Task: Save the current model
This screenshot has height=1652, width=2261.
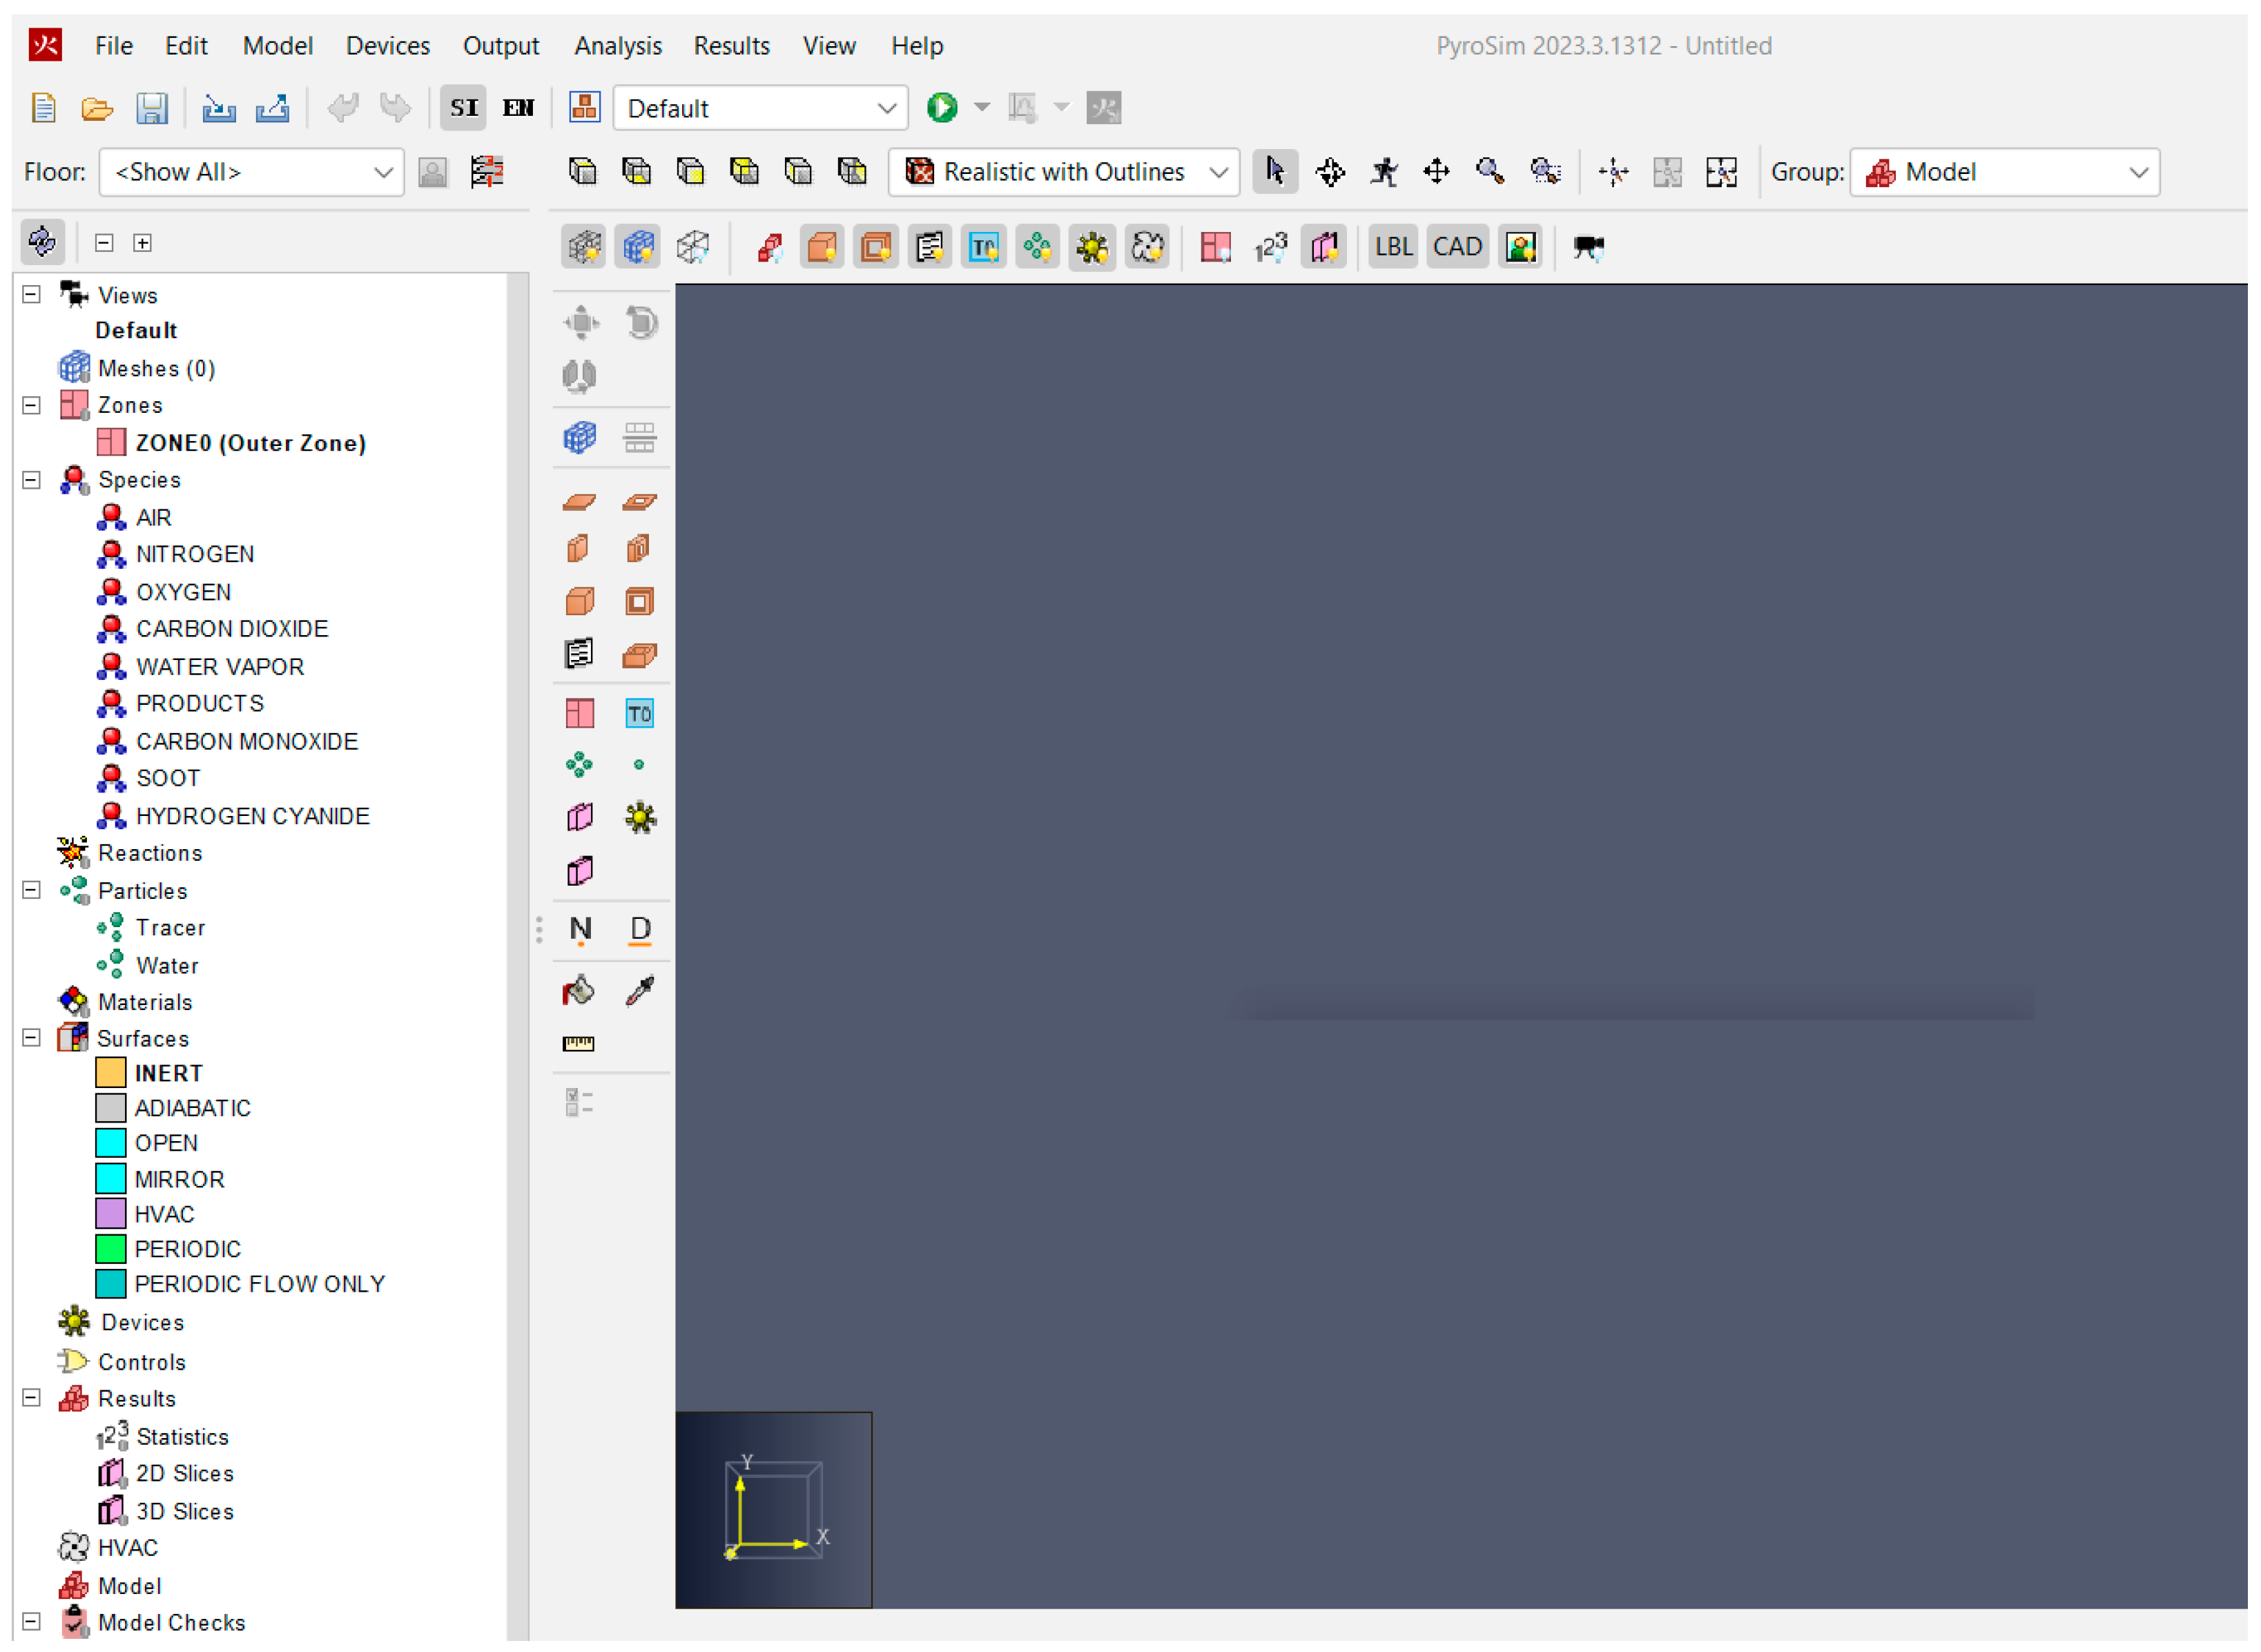Action: point(152,108)
